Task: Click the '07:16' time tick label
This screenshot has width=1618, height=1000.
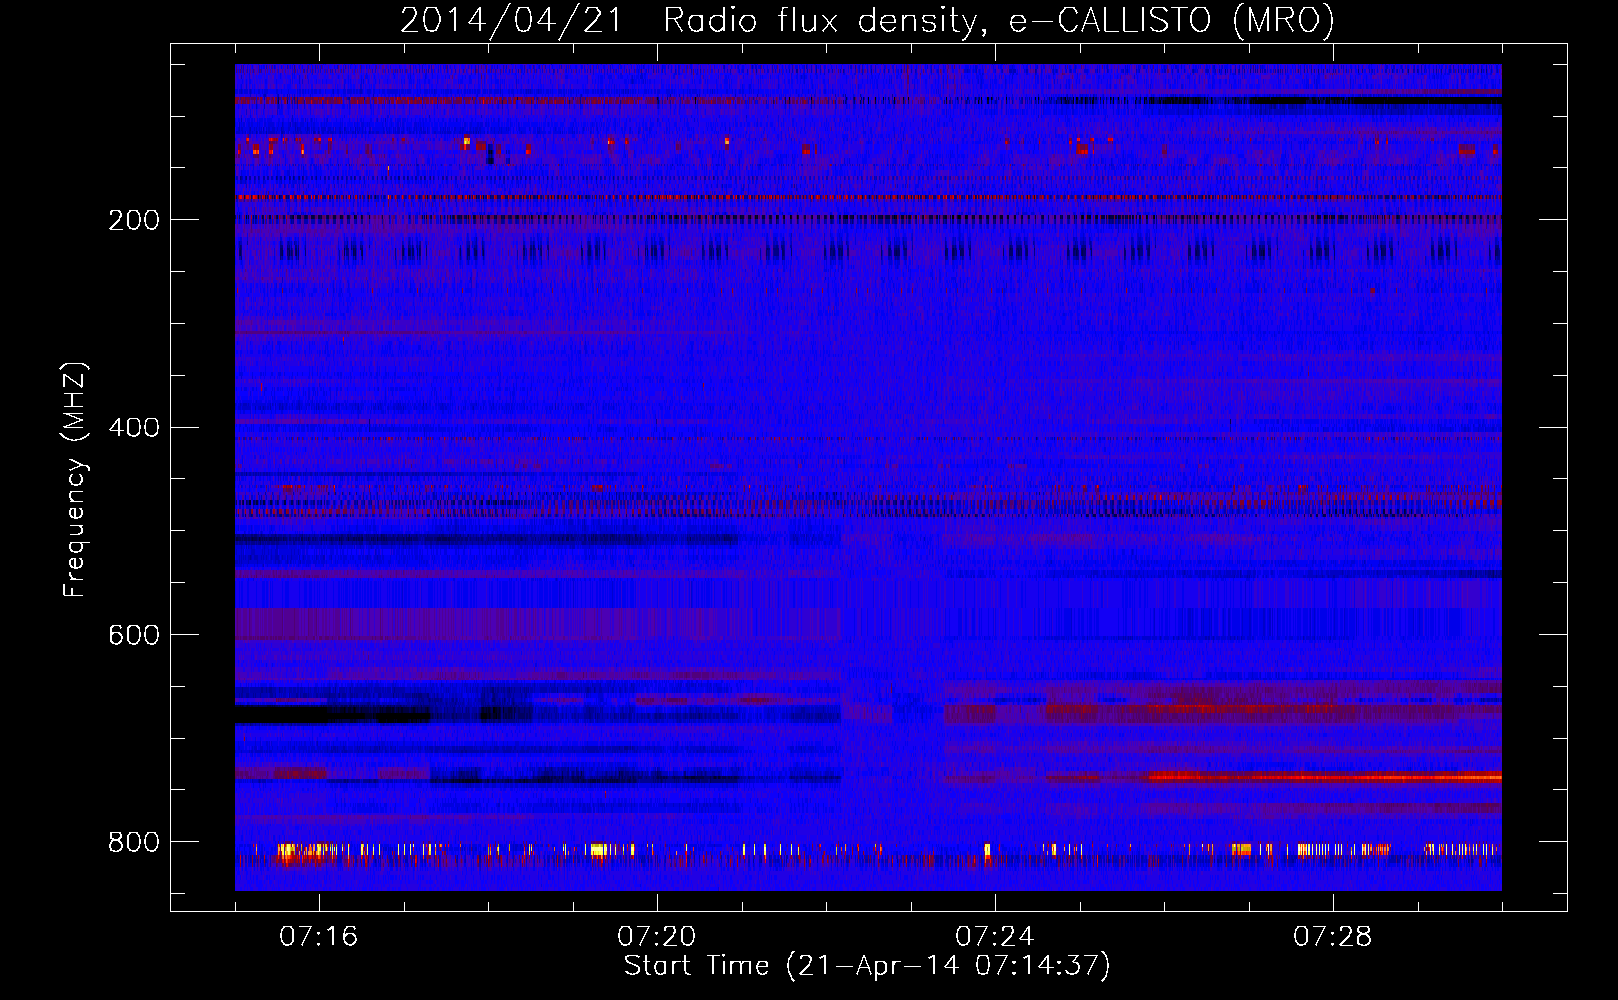Action: coord(318,937)
